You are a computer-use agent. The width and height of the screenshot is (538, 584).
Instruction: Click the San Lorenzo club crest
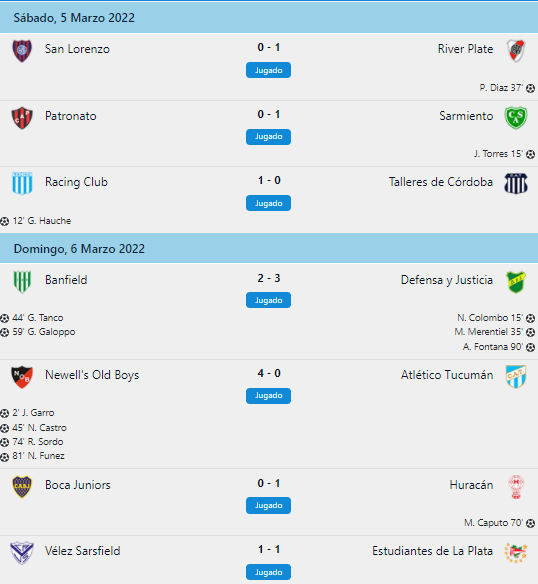[22, 51]
